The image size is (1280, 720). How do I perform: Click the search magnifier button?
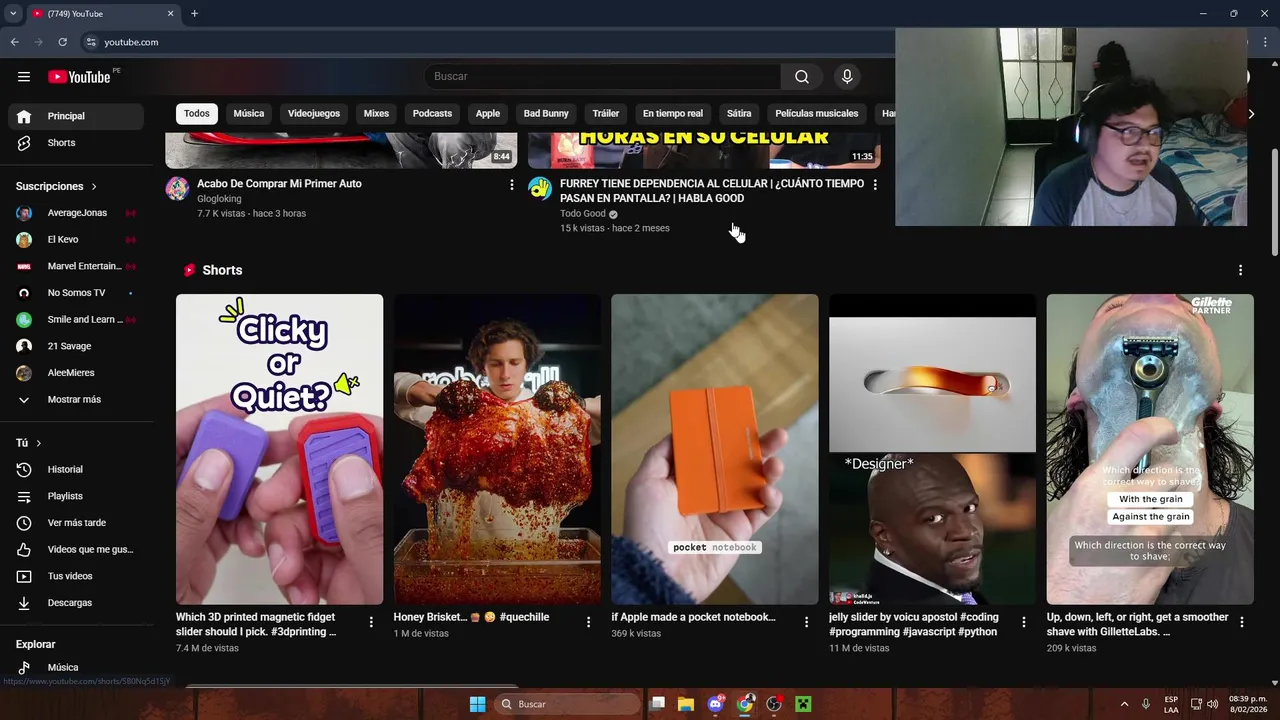[802, 77]
